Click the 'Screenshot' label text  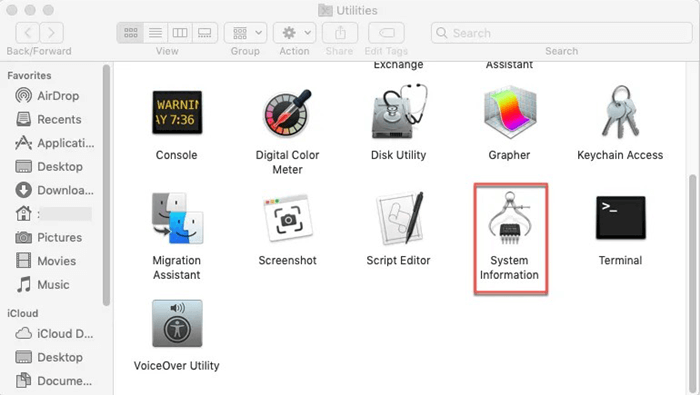coord(288,261)
